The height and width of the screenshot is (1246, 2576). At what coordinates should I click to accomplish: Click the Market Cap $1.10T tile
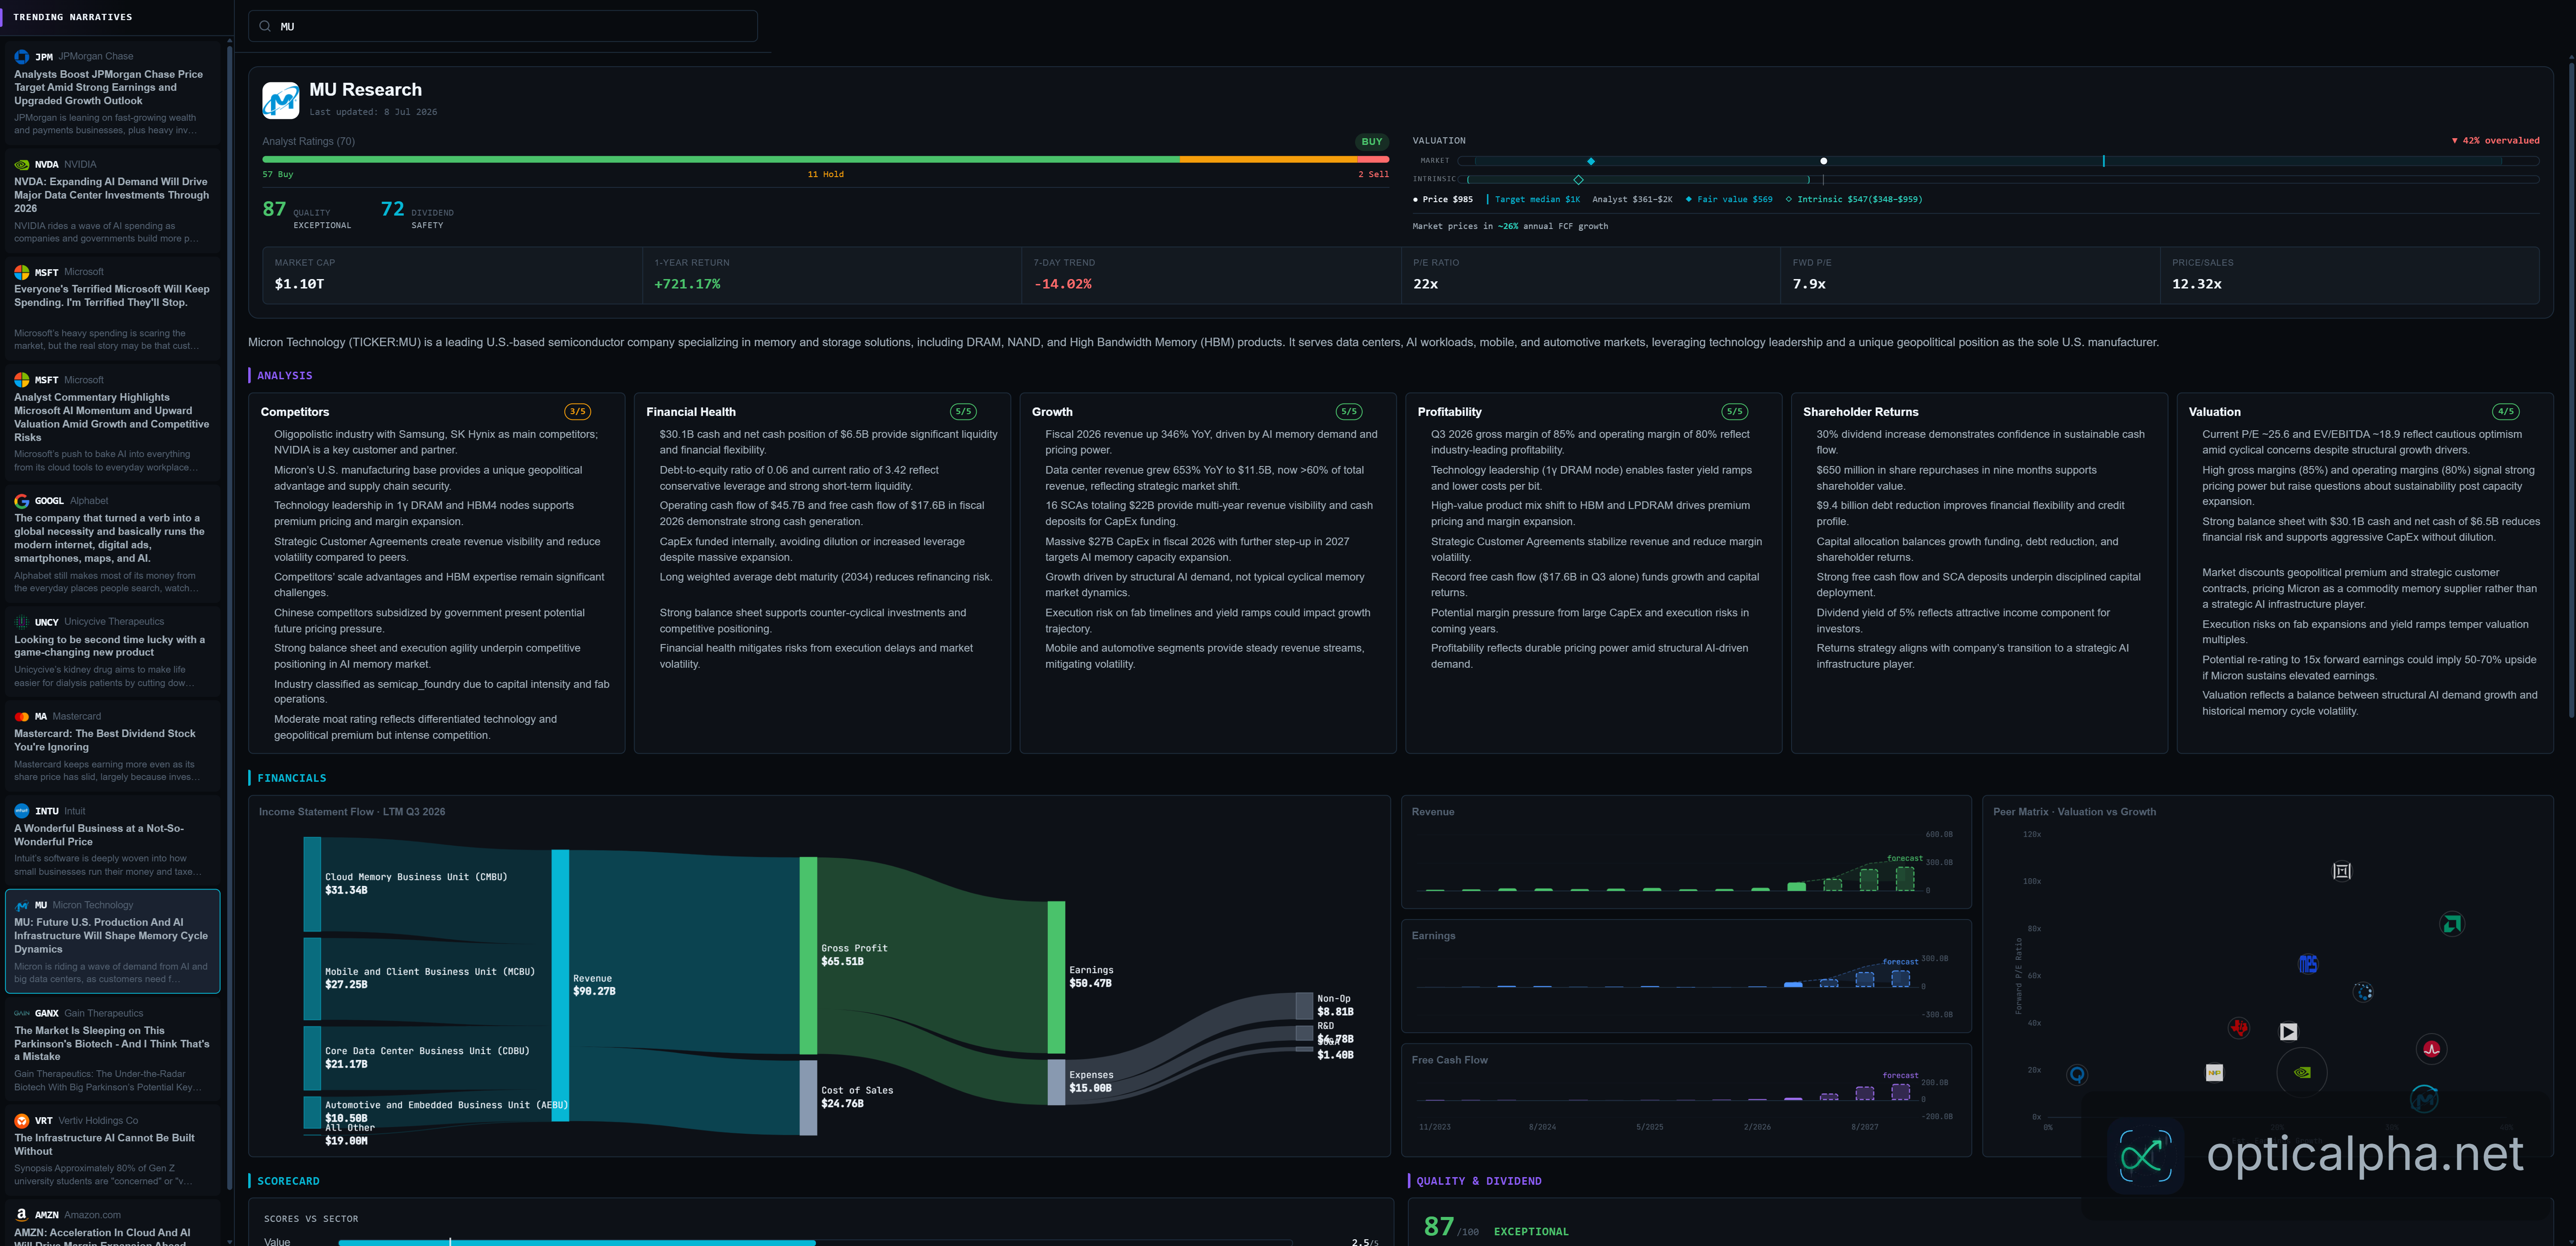click(452, 275)
